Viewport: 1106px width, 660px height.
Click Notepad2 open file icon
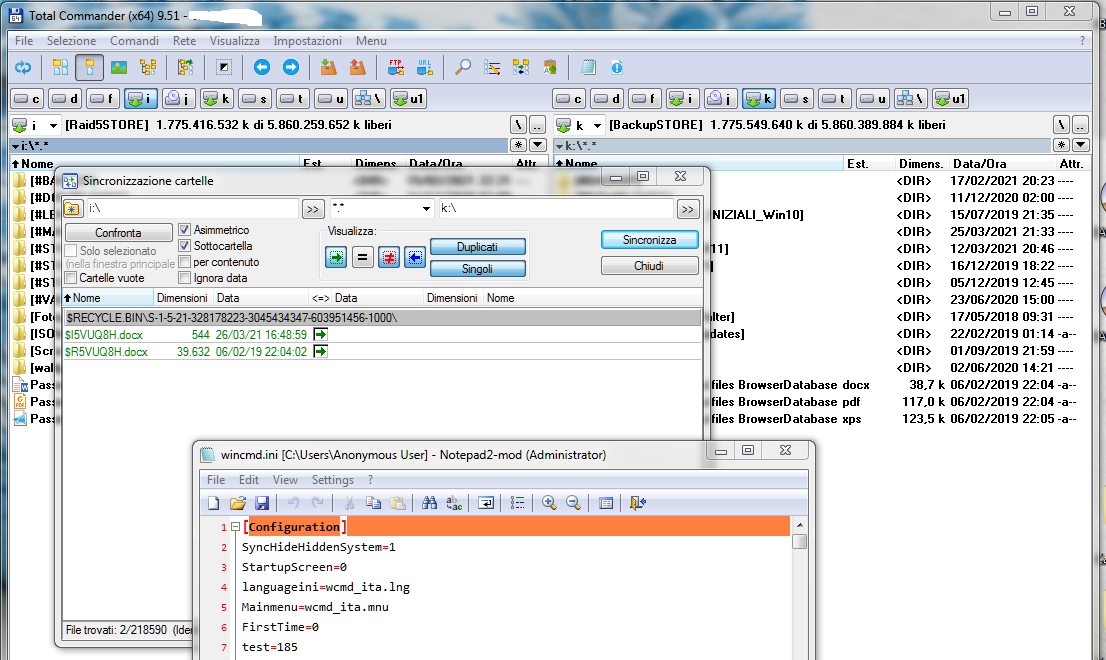(x=238, y=503)
